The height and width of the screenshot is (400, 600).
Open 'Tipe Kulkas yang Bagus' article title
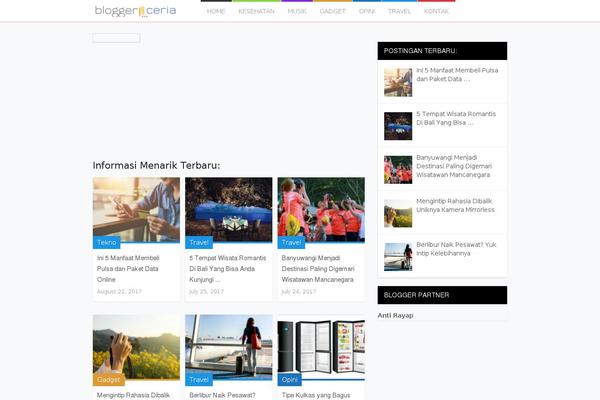tap(316, 395)
